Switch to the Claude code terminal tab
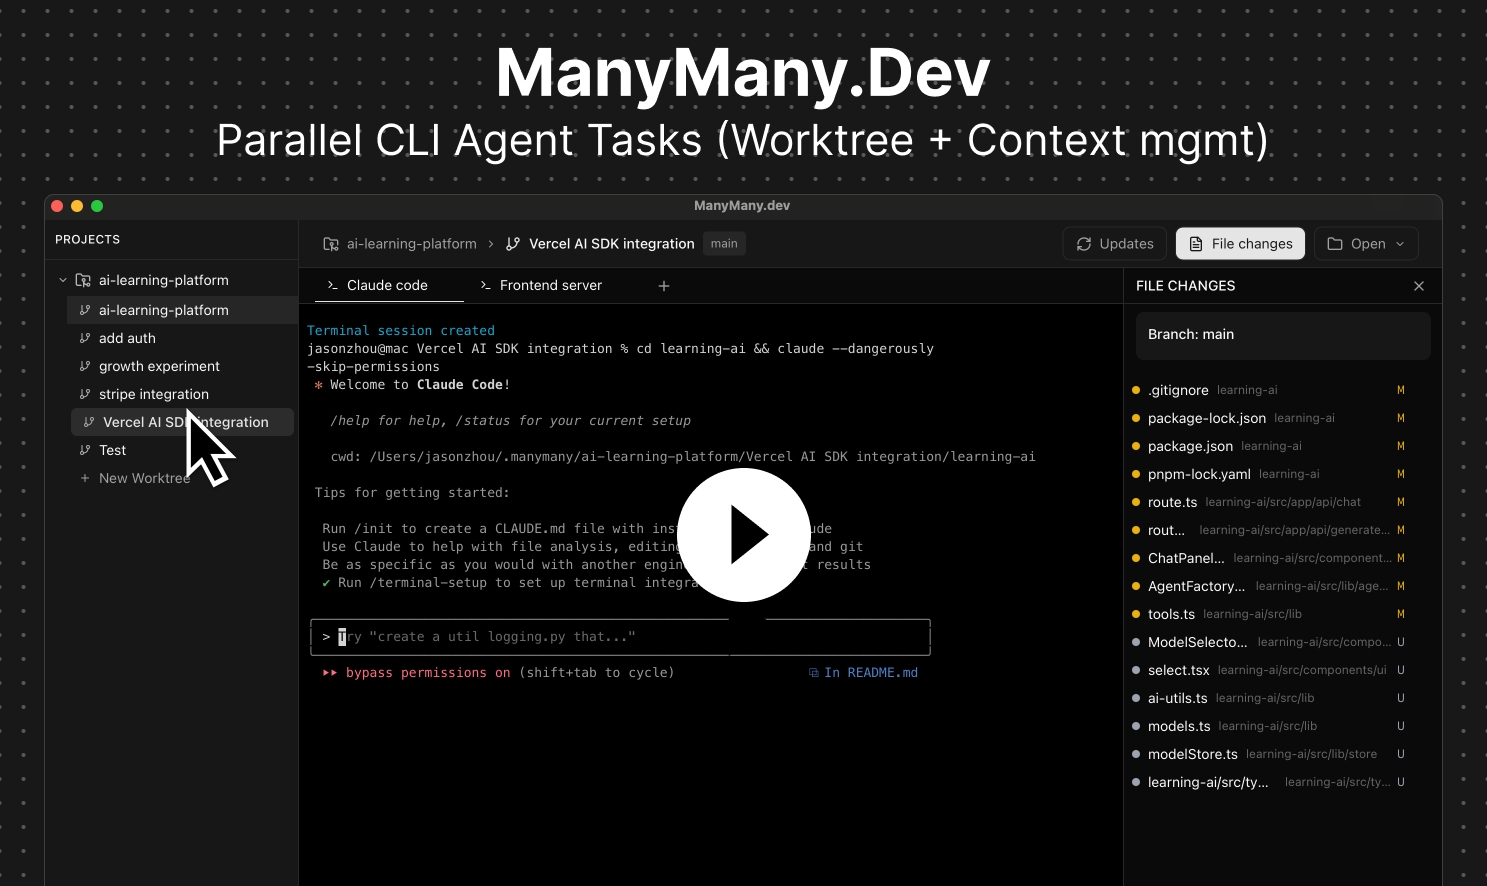 coord(389,285)
